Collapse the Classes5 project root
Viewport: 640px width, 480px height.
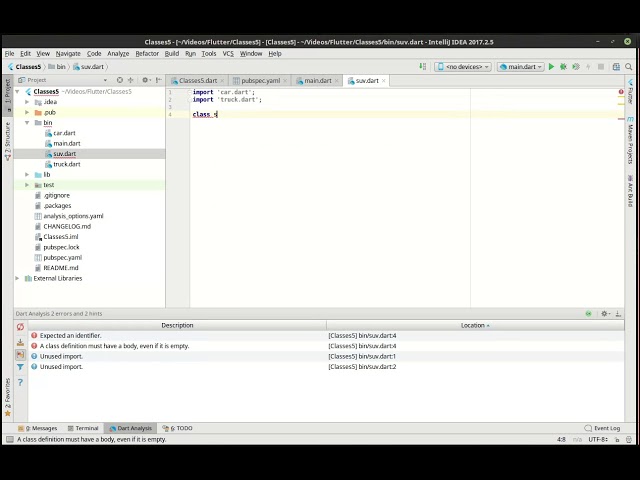pyautogui.click(x=17, y=91)
